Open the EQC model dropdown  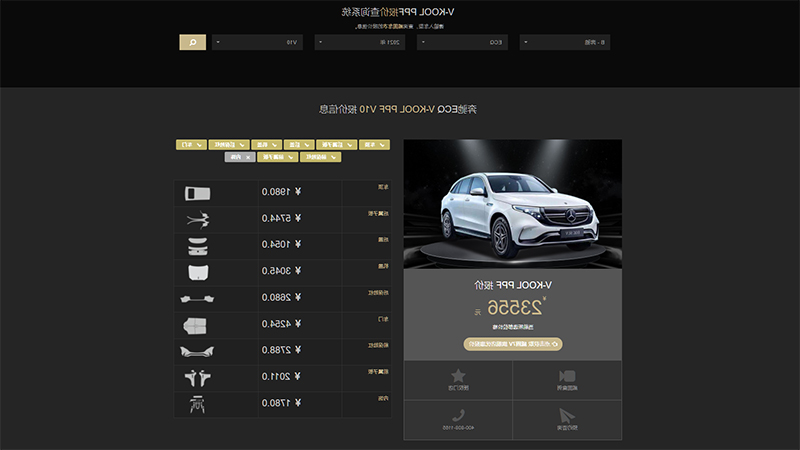point(462,42)
